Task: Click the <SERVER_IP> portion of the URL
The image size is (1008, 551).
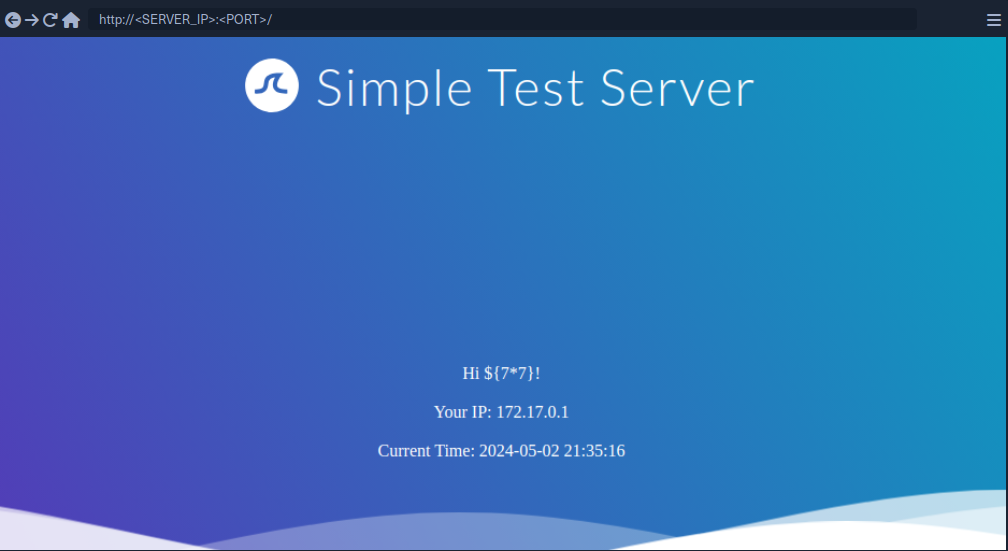Action: (173, 20)
